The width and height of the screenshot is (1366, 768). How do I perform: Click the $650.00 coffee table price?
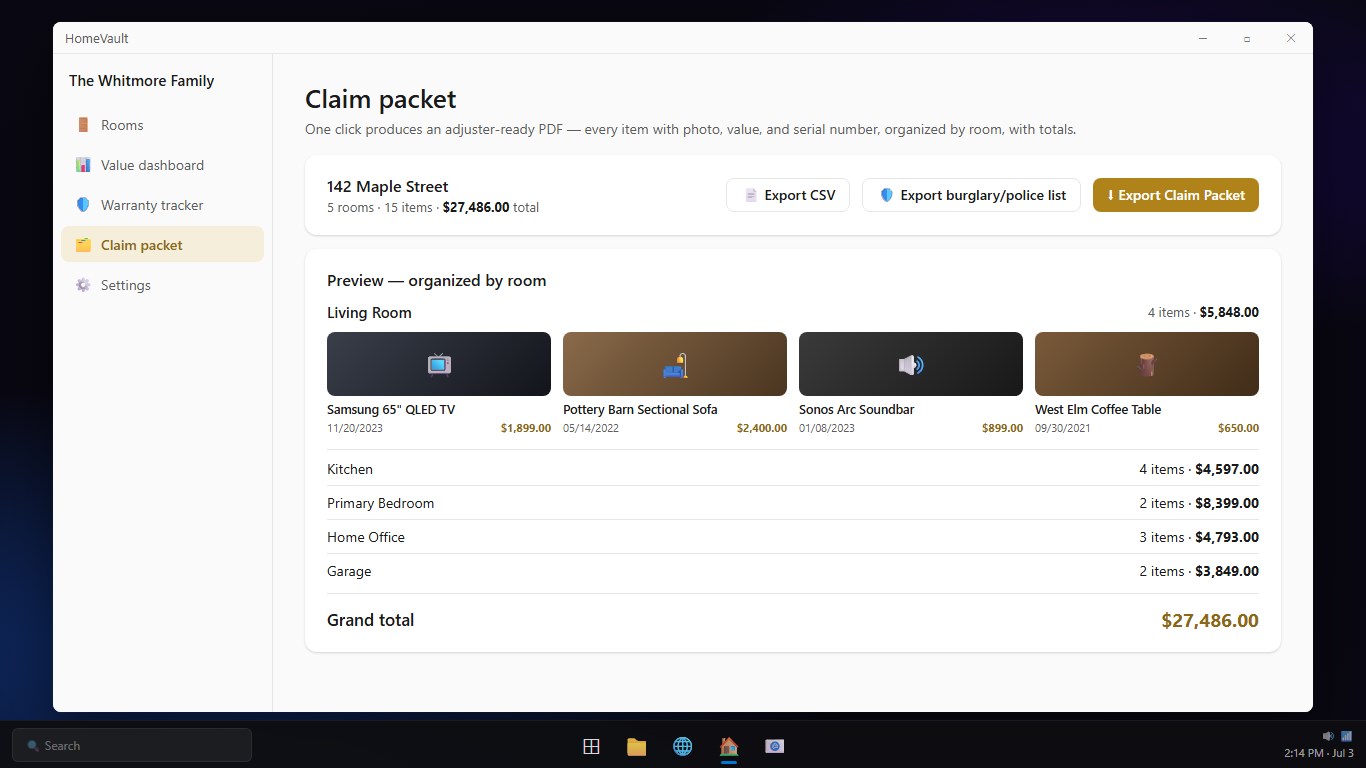pyautogui.click(x=1238, y=428)
